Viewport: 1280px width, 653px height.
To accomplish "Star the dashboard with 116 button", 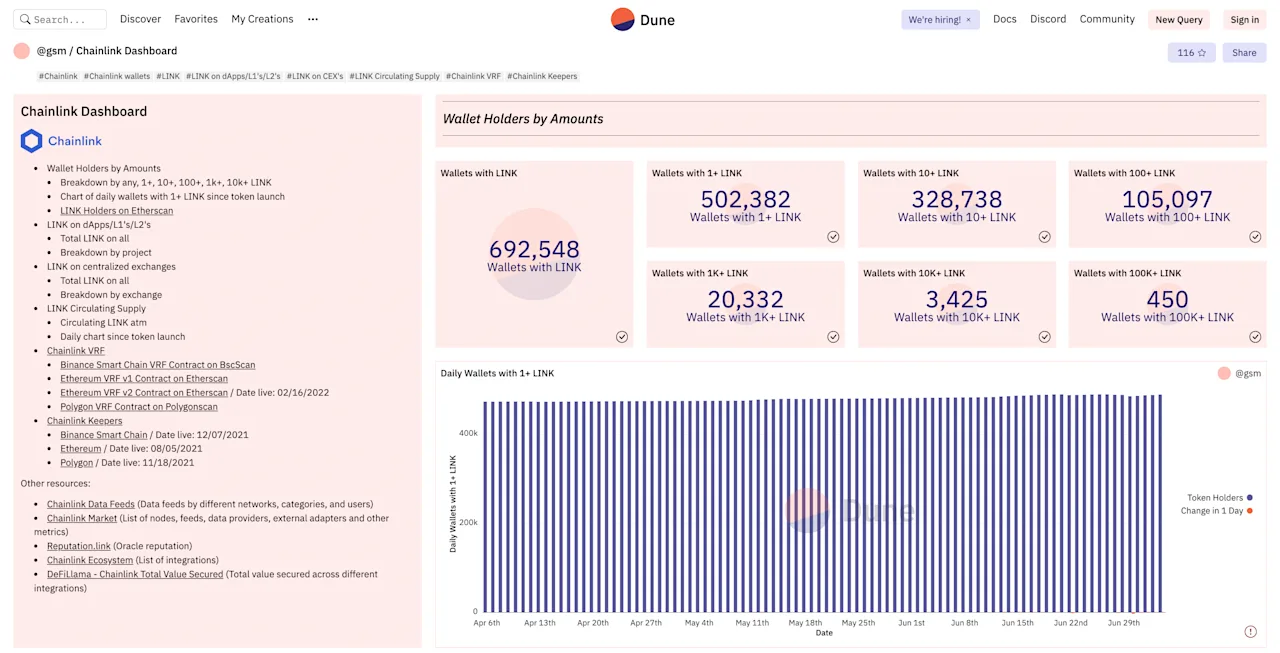I will (1191, 53).
